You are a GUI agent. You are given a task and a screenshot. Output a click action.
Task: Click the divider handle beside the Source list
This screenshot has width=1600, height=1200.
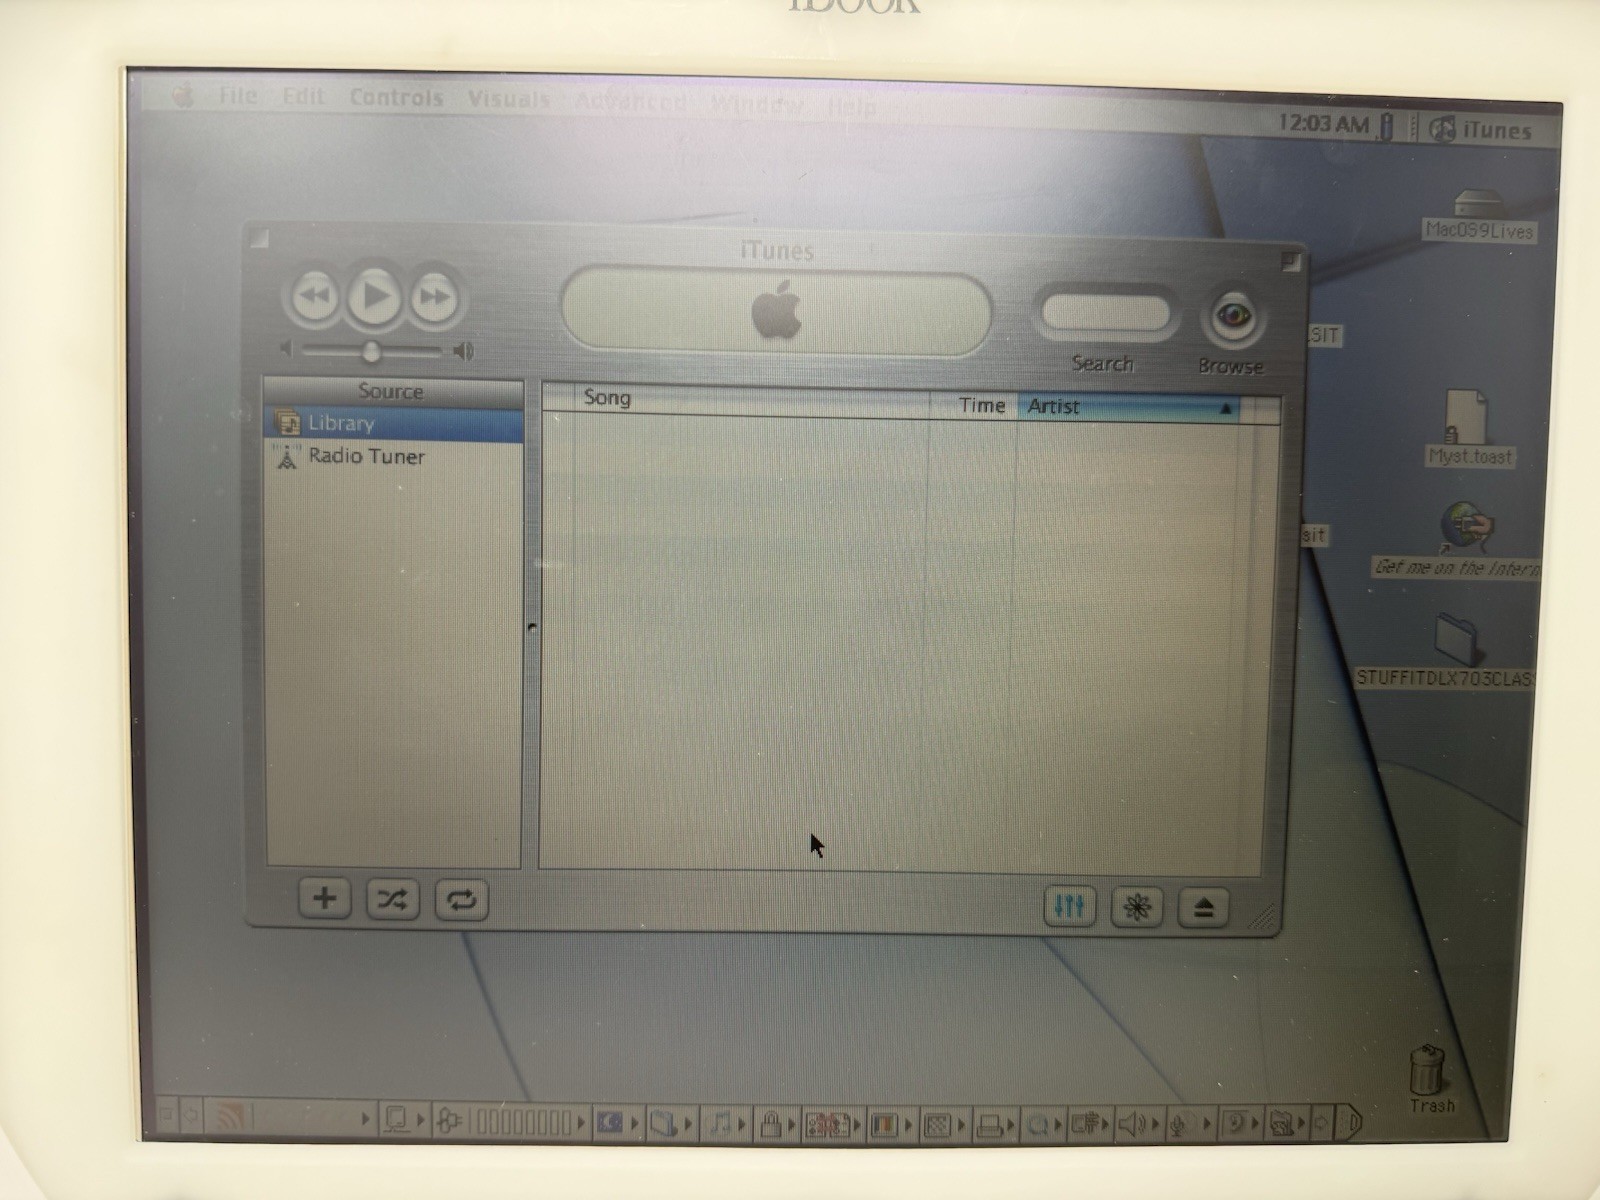(x=531, y=627)
